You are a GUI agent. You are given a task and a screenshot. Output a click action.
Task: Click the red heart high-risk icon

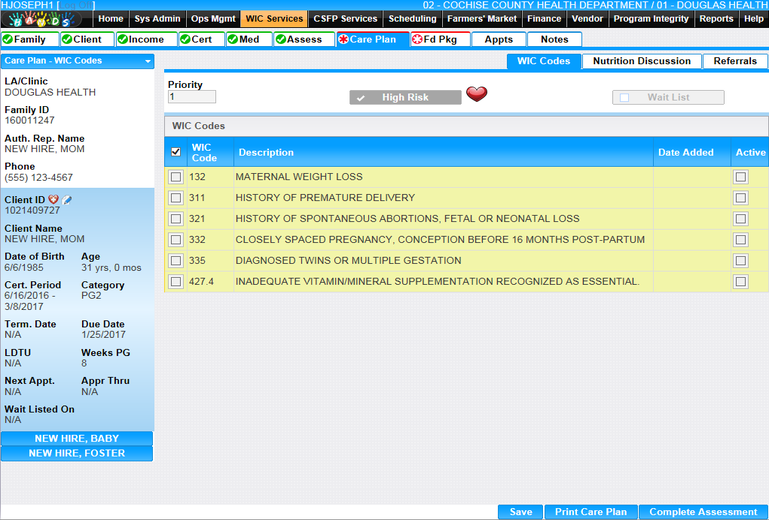click(x=477, y=95)
